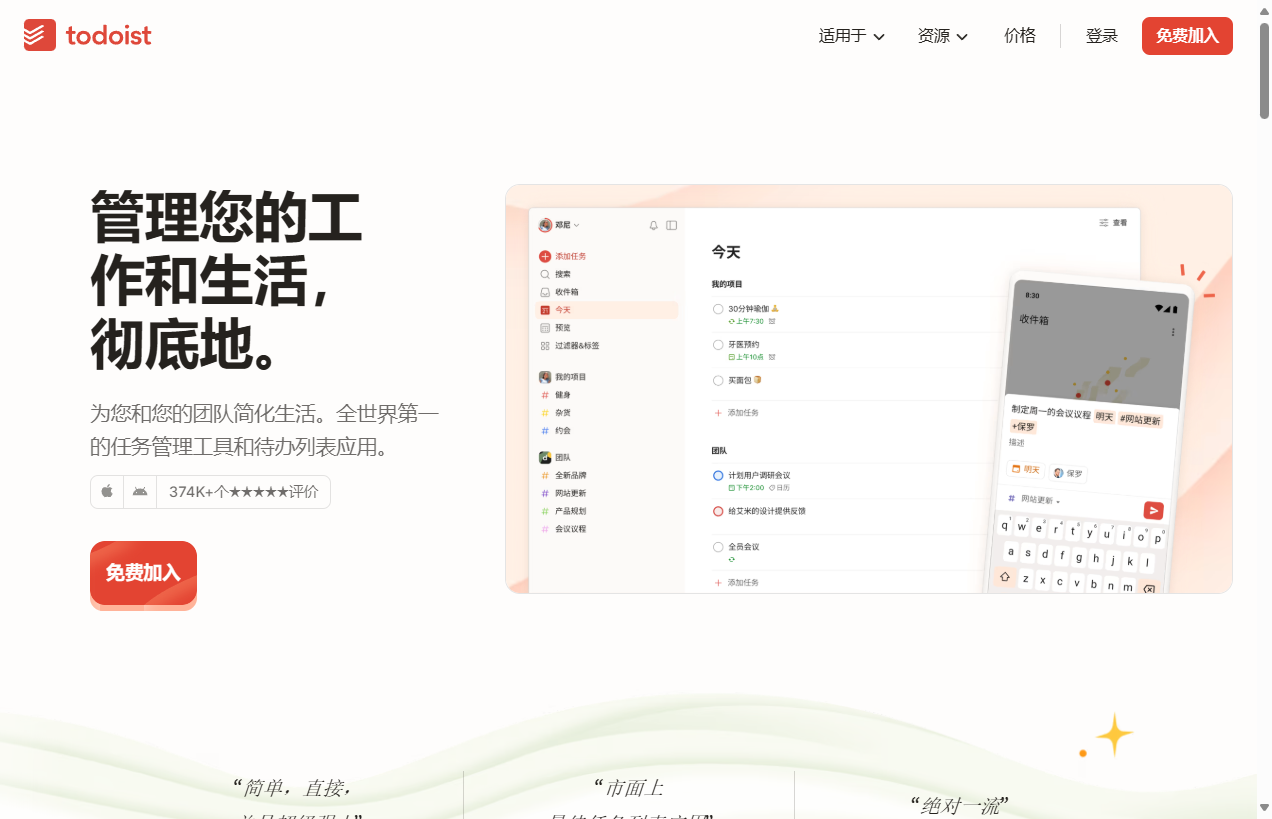
Task: Click the red 免费加入 header button
Action: (1187, 36)
